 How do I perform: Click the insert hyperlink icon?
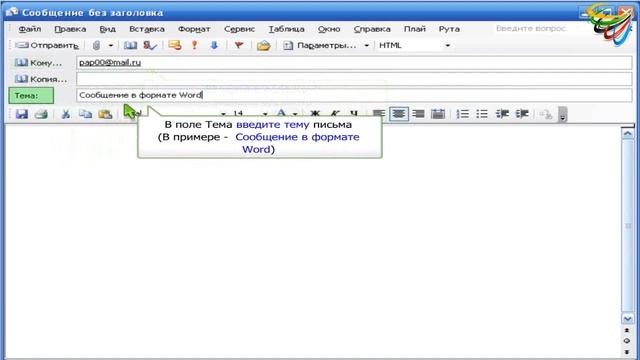coord(546,114)
